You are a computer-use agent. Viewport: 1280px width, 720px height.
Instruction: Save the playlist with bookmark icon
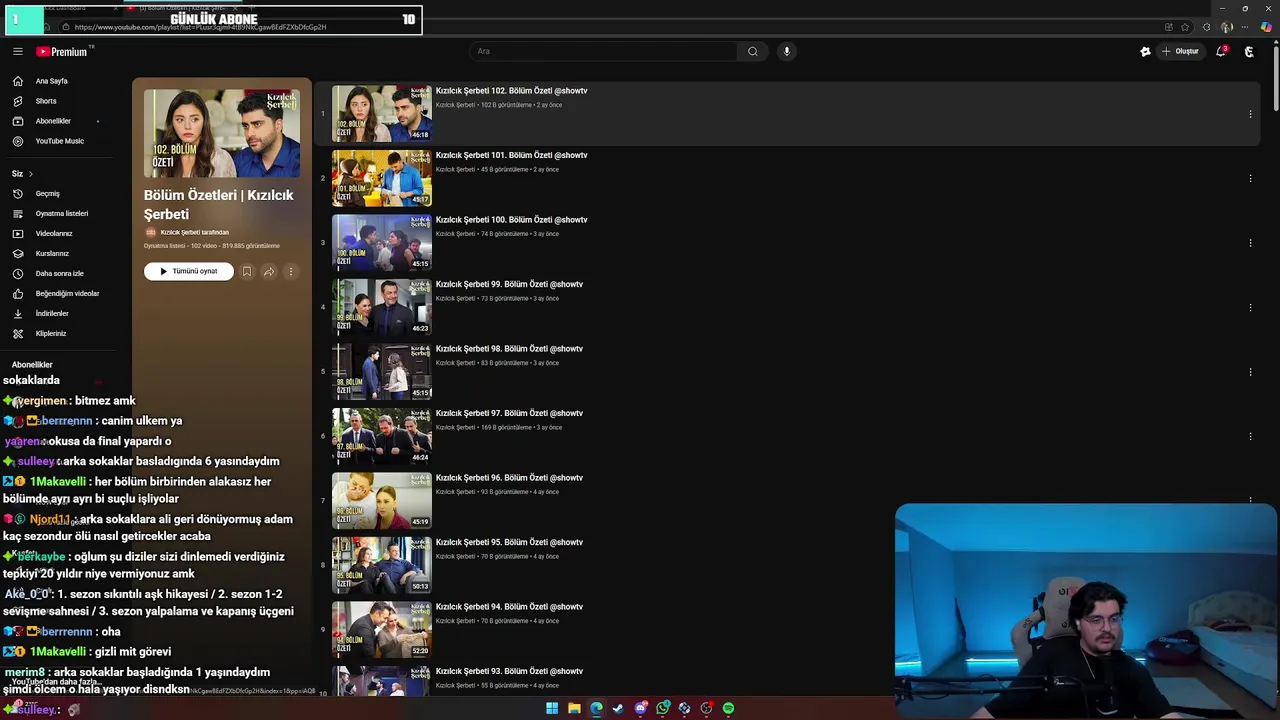(247, 271)
